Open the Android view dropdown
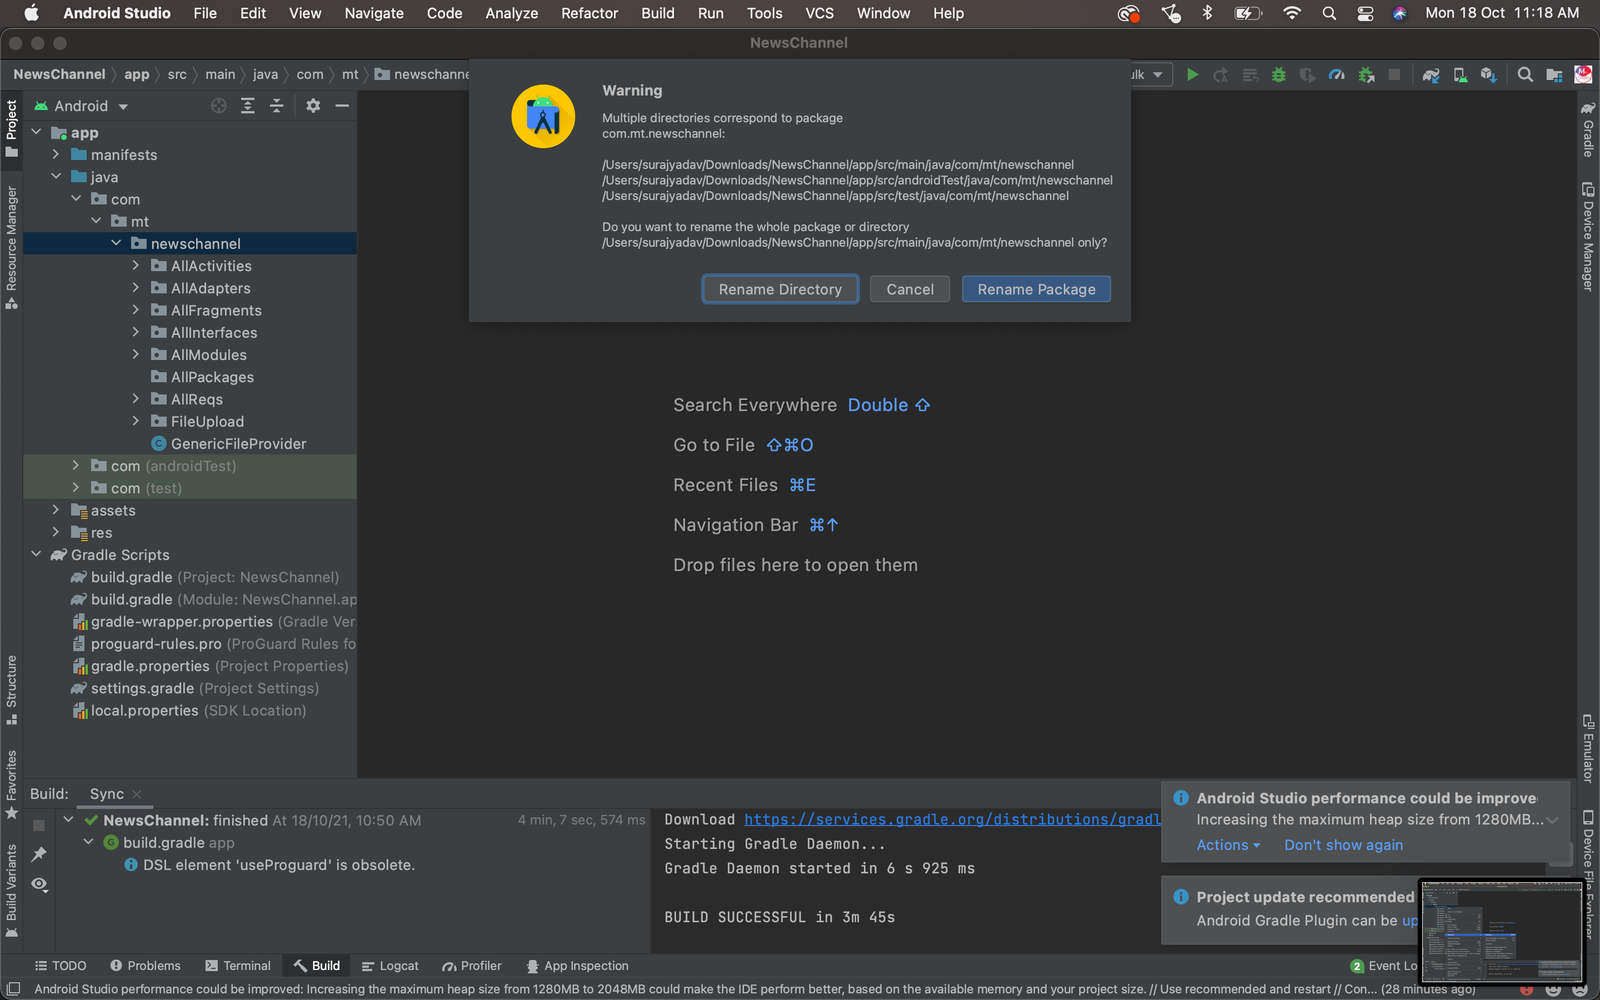This screenshot has height=1000, width=1600. coord(82,106)
